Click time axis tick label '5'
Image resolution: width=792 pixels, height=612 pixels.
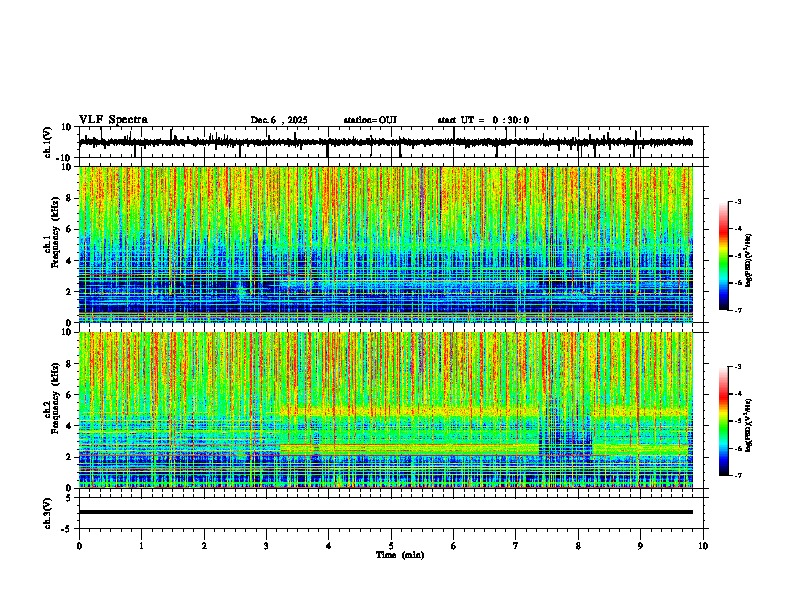tap(391, 546)
